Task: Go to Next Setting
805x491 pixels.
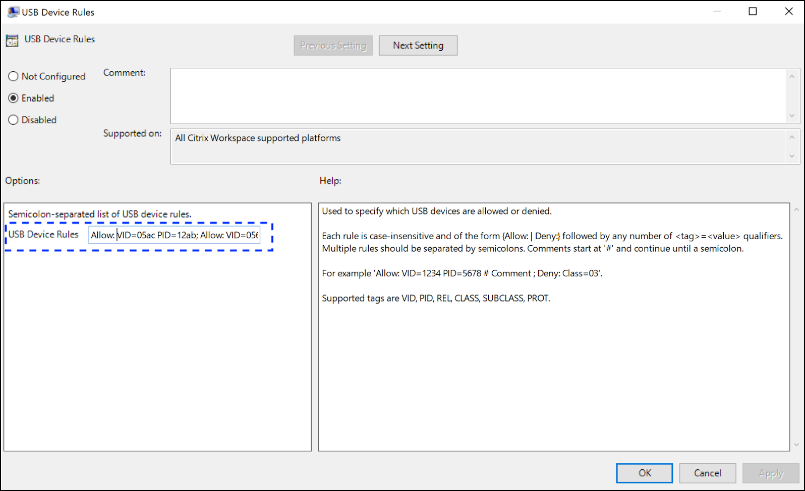Action: coord(417,45)
